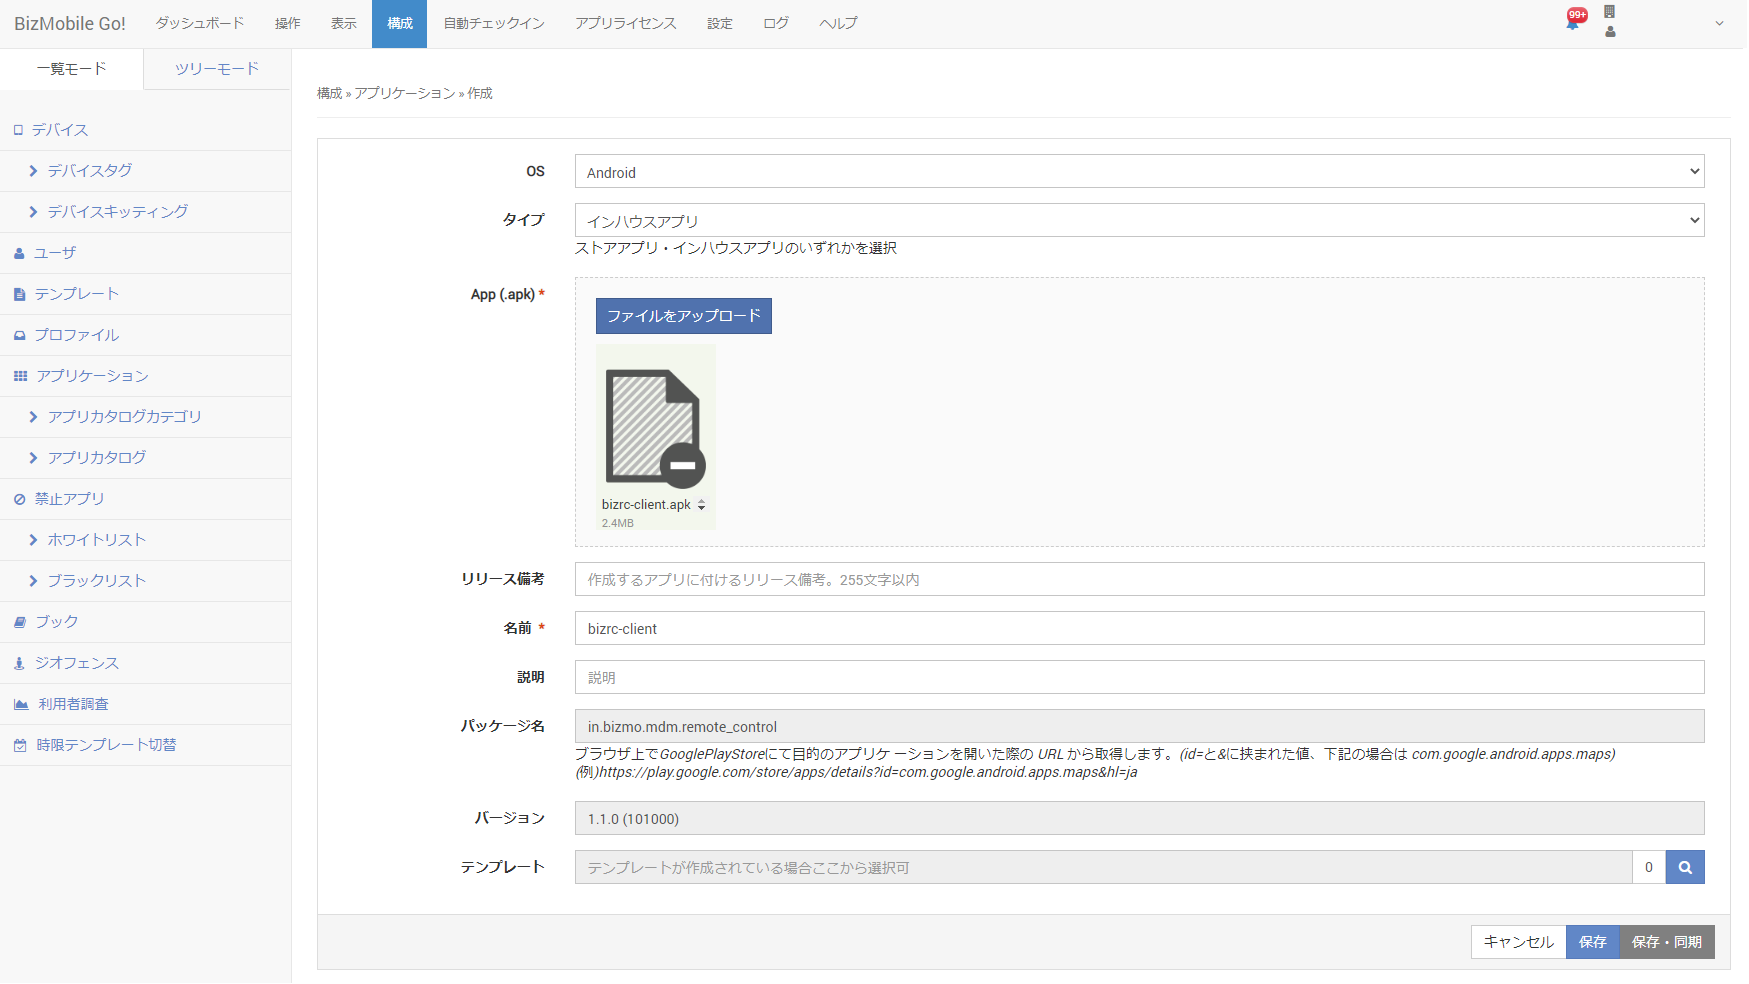Expand the デバイスタグ sidebar item
The height and width of the screenshot is (984, 1749).
[90, 171]
